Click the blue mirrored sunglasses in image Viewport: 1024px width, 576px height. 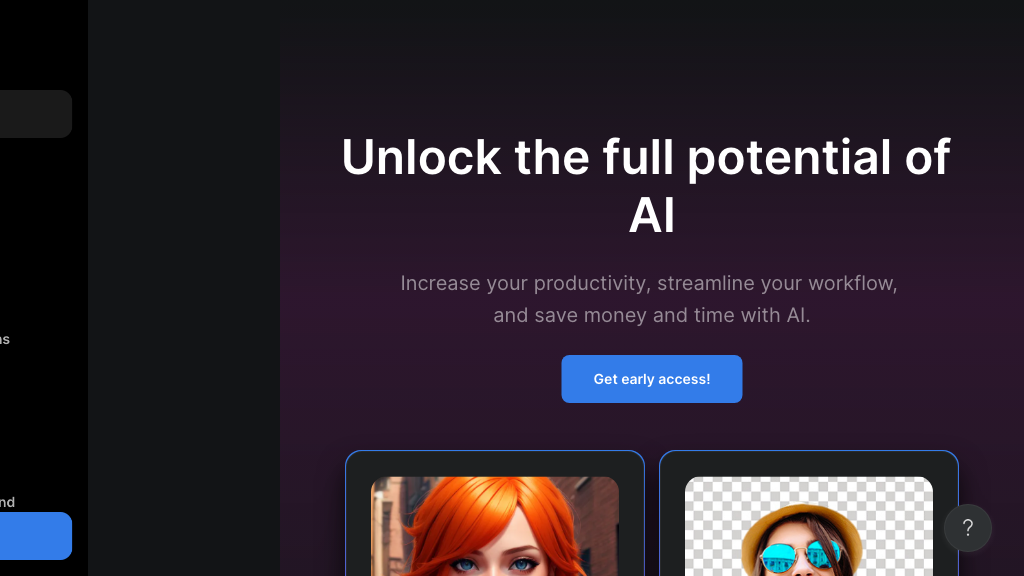pos(801,556)
